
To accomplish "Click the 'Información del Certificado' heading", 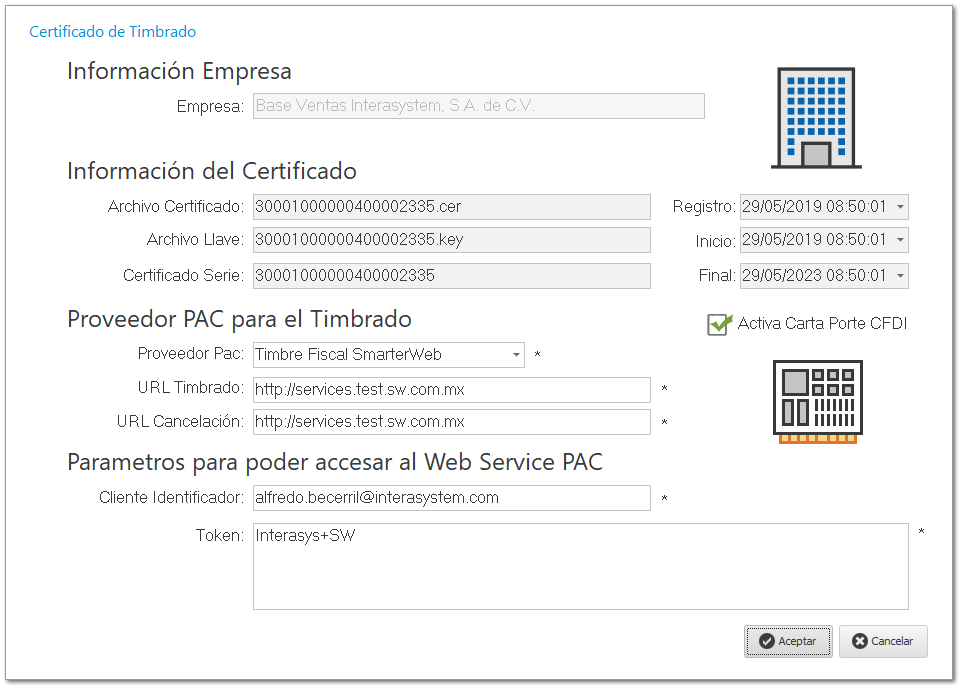I will click(x=212, y=171).
